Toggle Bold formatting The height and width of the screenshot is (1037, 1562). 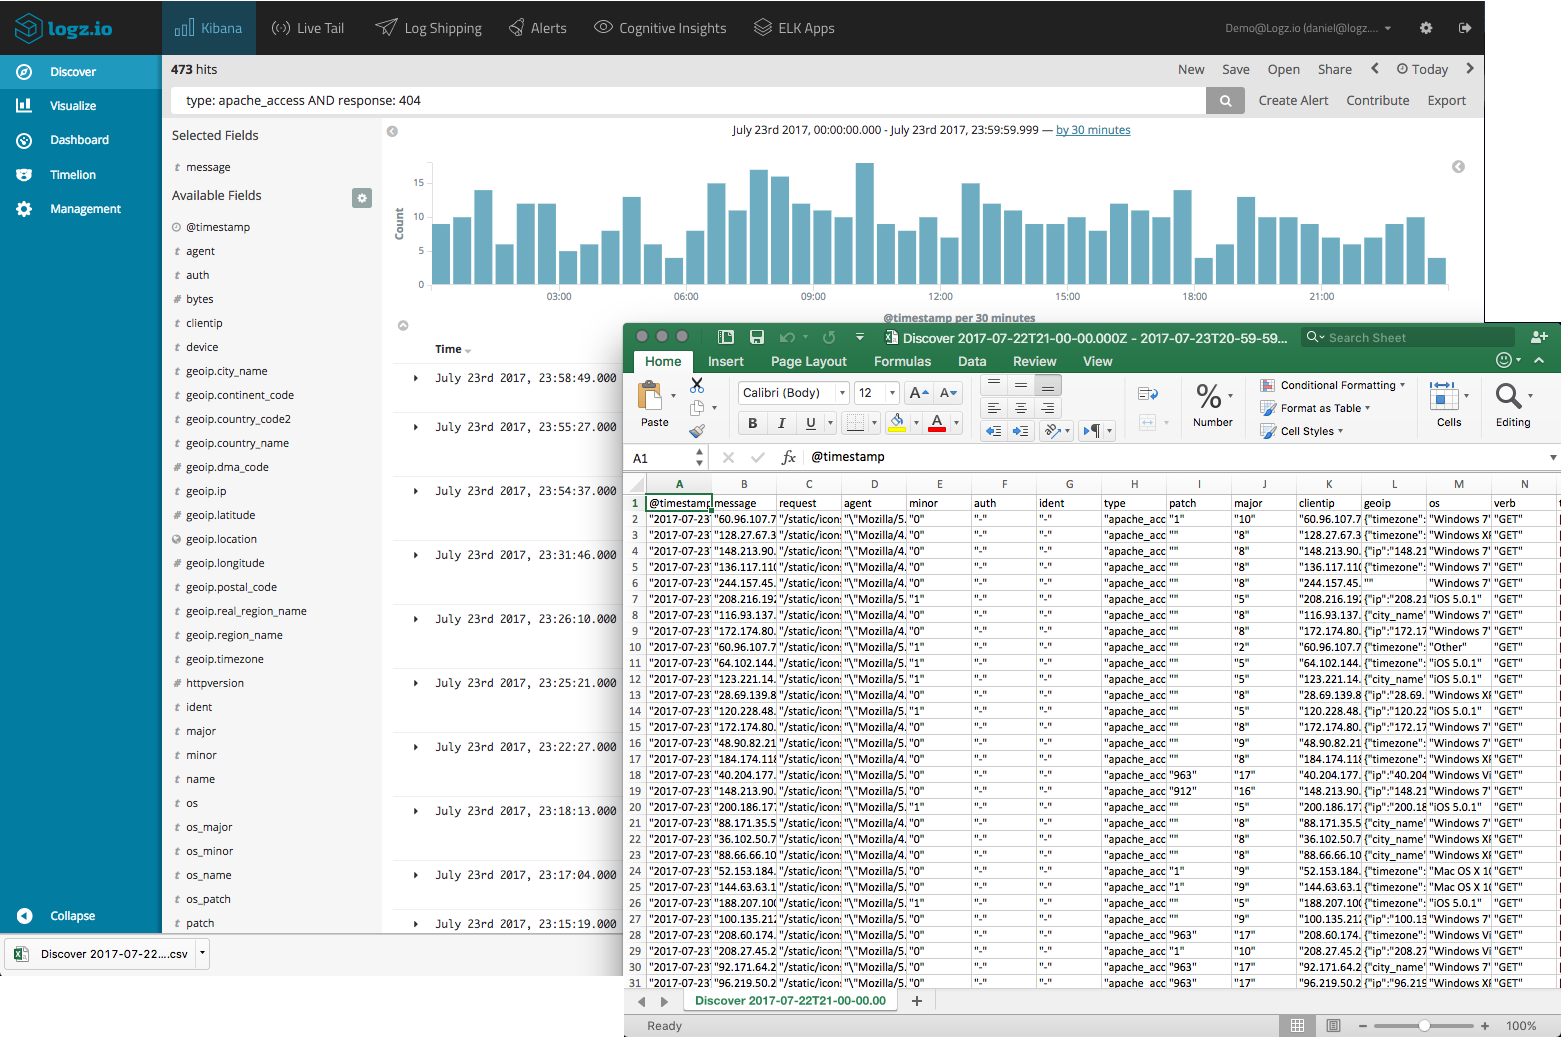click(x=752, y=423)
